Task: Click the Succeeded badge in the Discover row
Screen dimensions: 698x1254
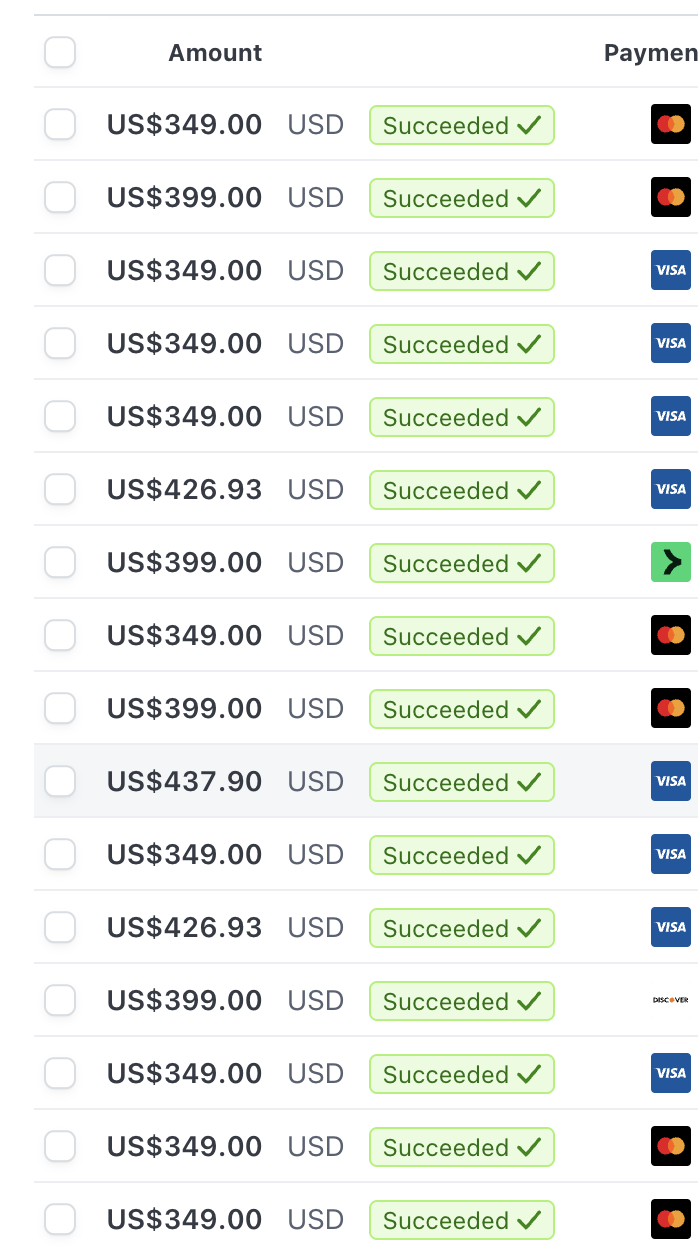Action: coord(461,1001)
